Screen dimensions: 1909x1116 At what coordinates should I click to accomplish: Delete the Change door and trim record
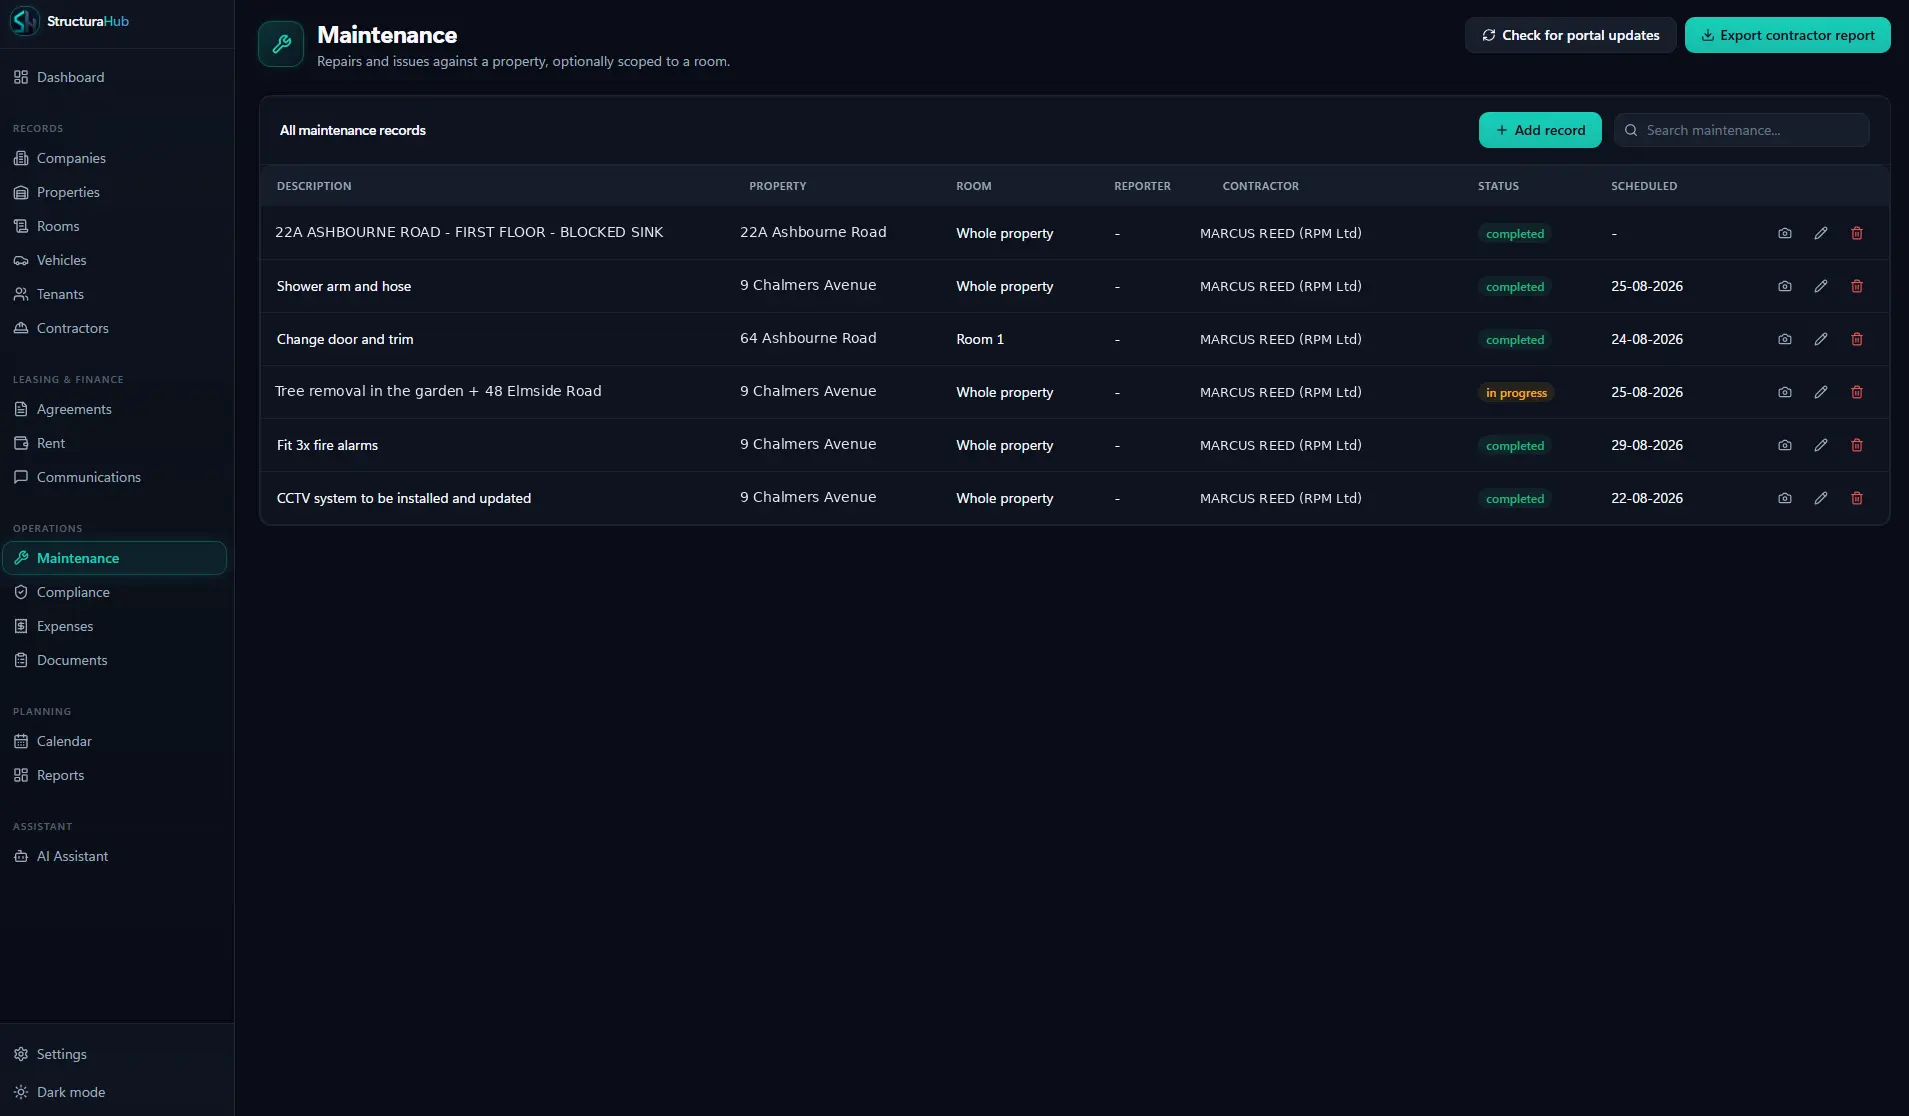point(1857,339)
